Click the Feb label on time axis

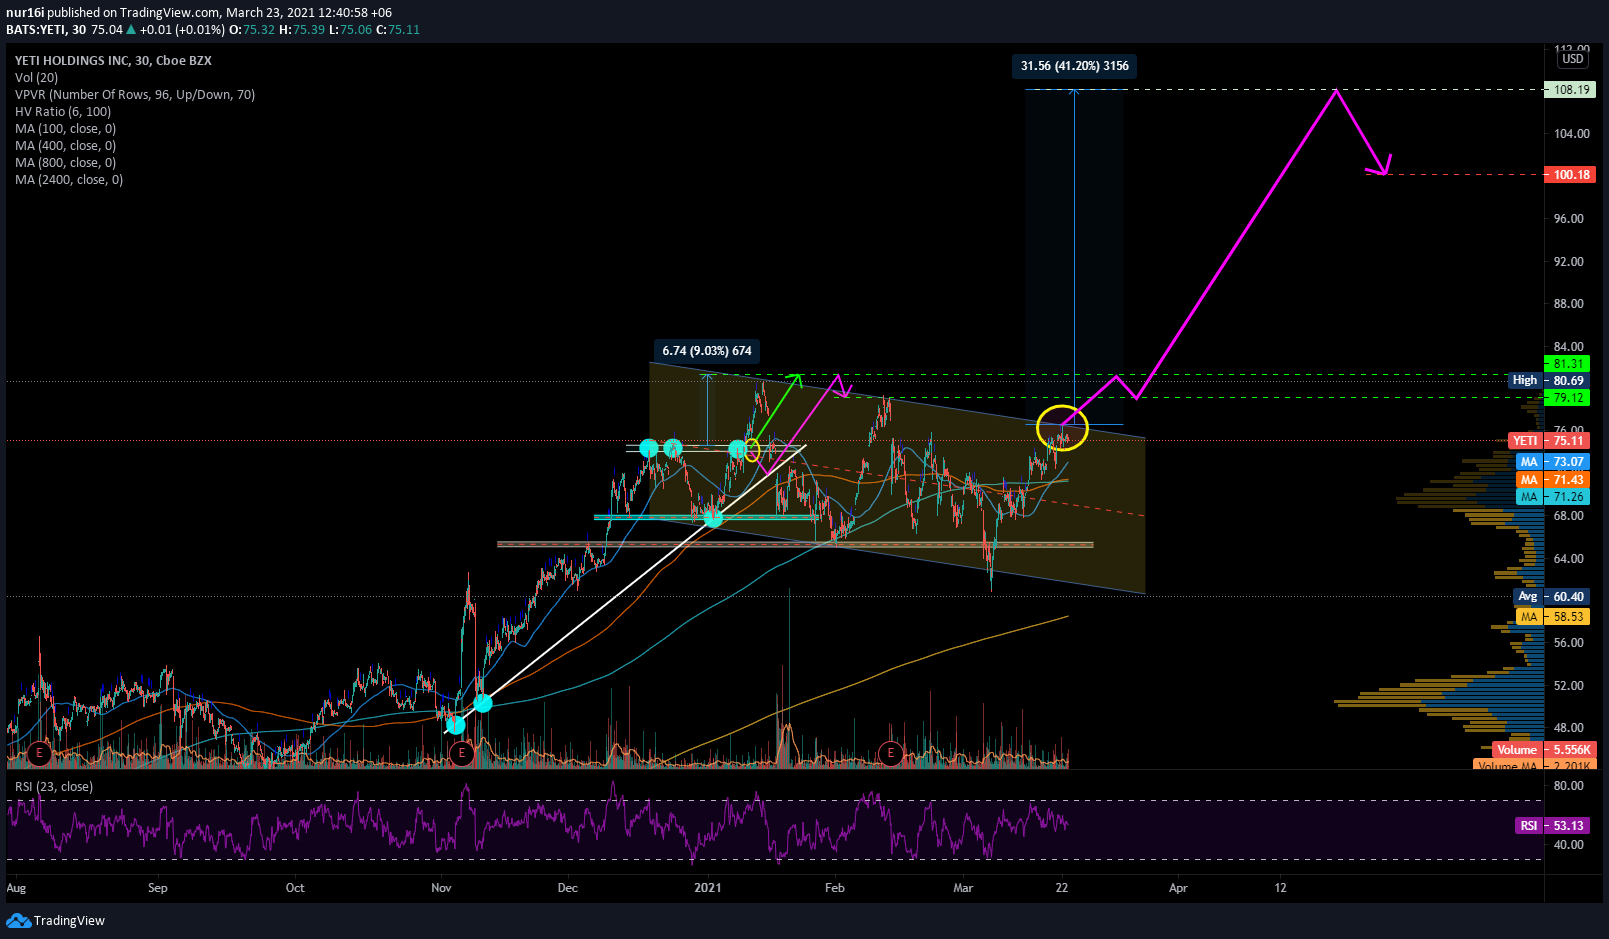pos(835,888)
